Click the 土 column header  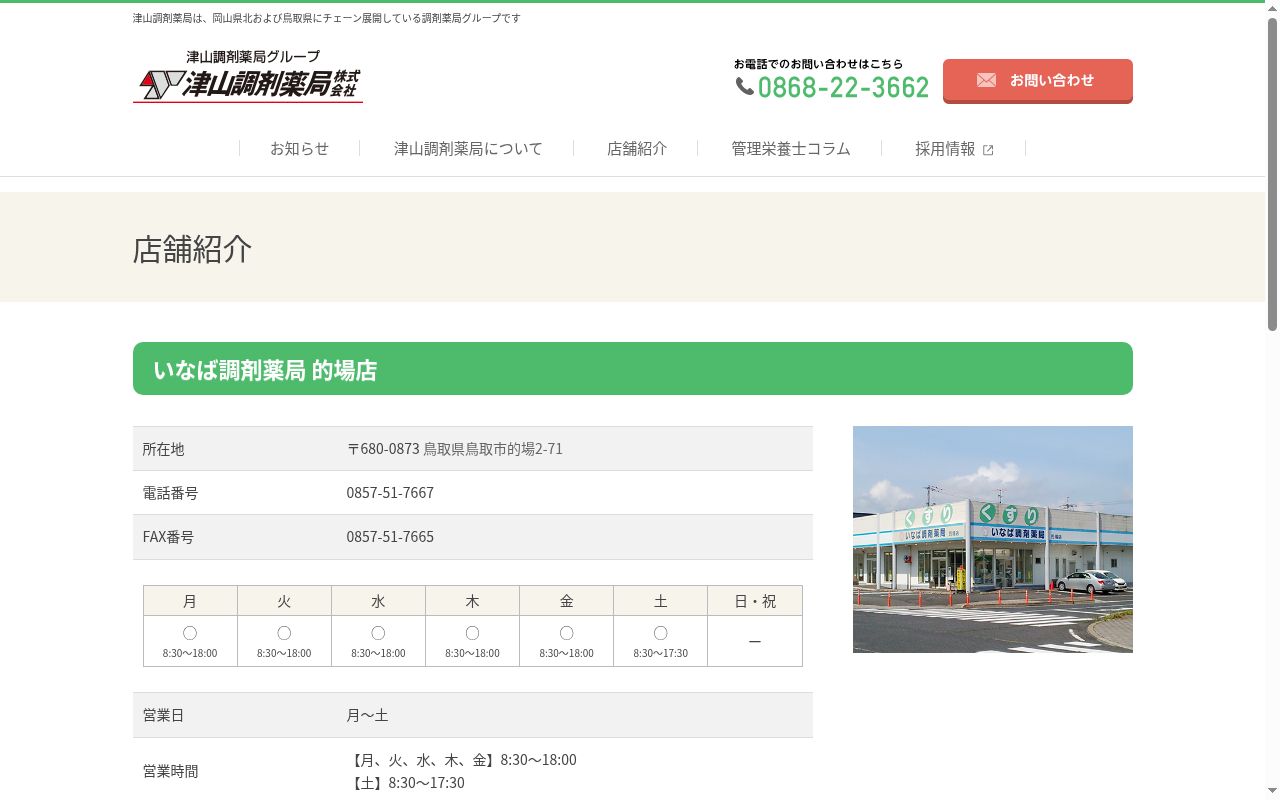click(x=660, y=601)
